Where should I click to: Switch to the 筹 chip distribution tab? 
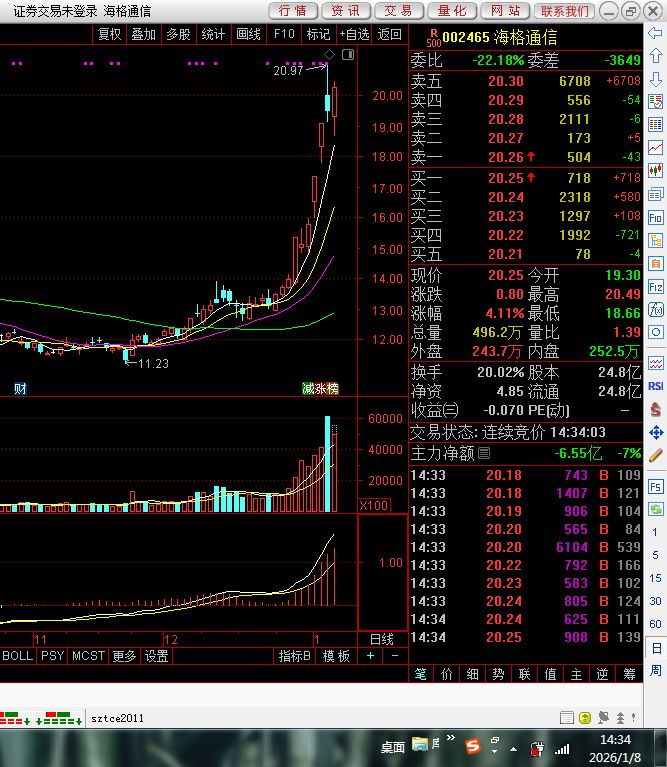pos(629,674)
